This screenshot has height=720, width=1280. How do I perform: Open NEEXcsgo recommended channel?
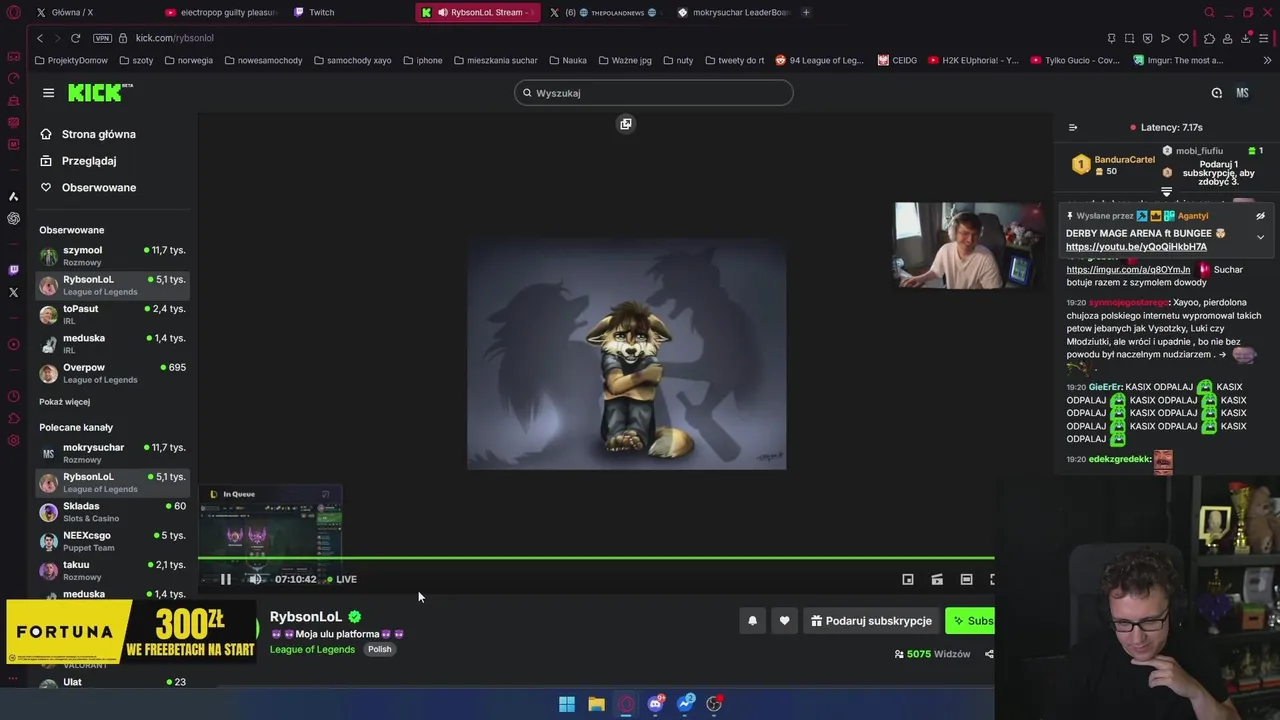pyautogui.click(x=112, y=541)
